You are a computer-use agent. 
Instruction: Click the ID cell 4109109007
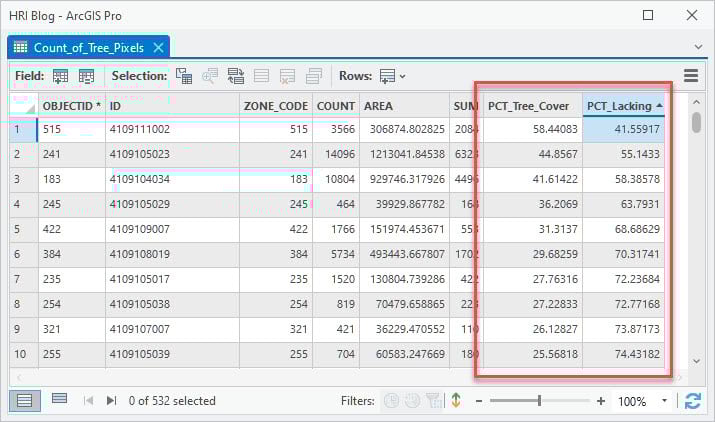point(172,229)
